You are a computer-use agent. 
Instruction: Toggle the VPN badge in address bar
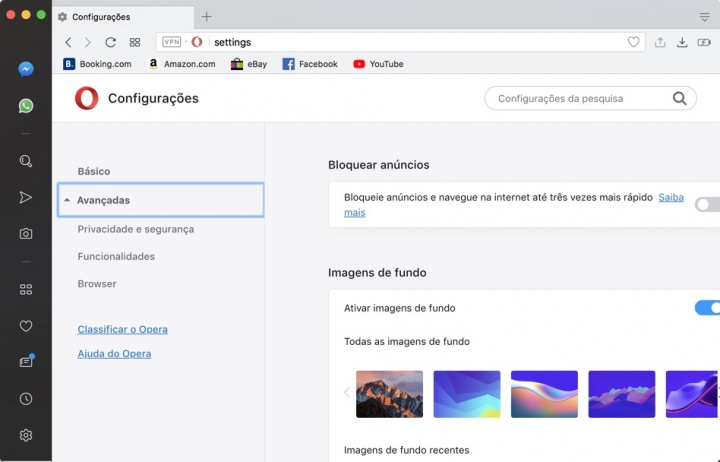[171, 42]
